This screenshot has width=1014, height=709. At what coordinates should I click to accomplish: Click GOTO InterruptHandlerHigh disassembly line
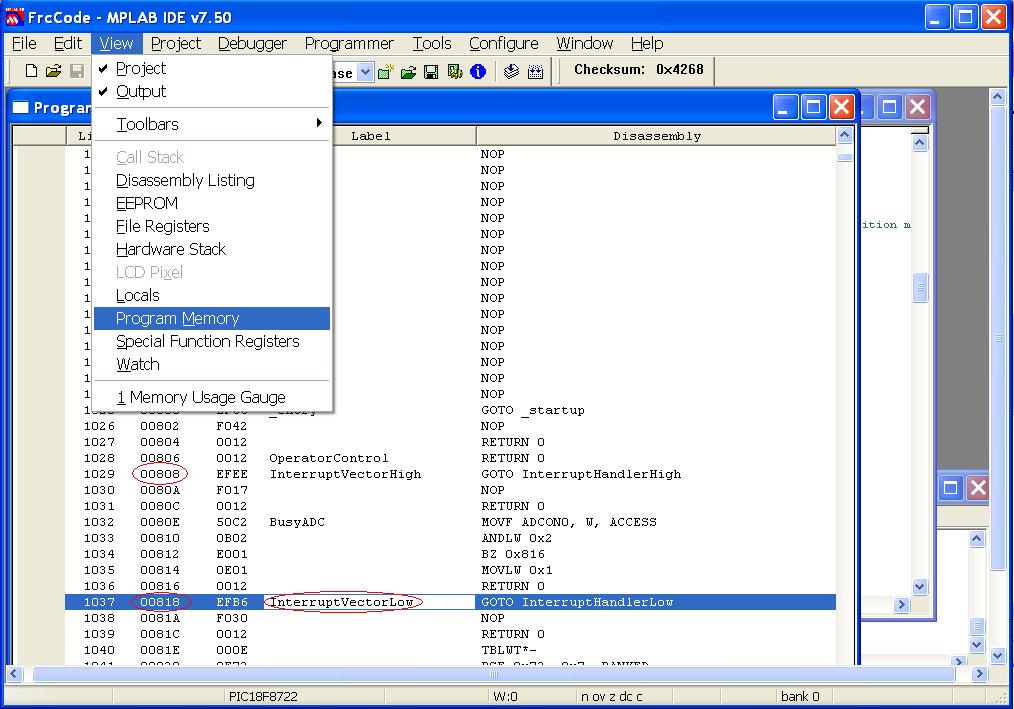pyautogui.click(x=581, y=474)
